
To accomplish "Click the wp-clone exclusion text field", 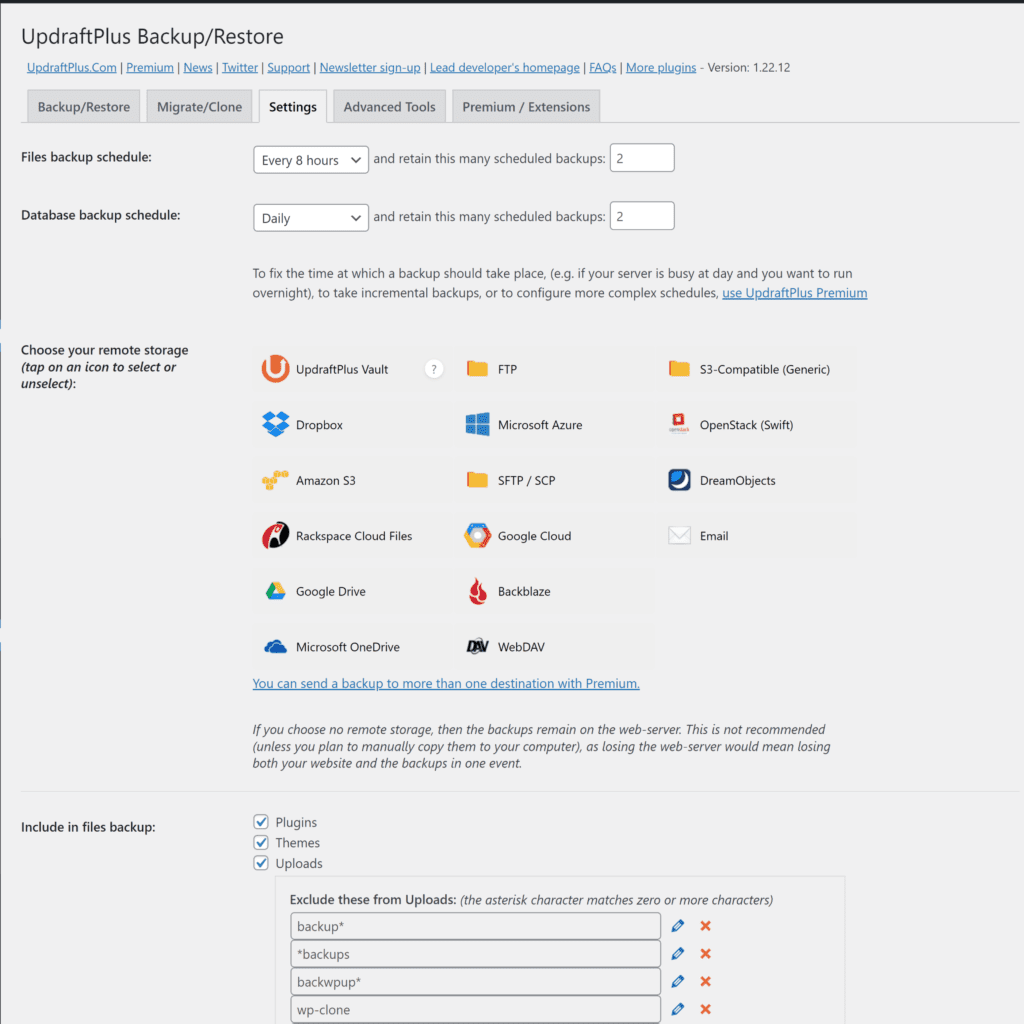I will coord(475,1009).
